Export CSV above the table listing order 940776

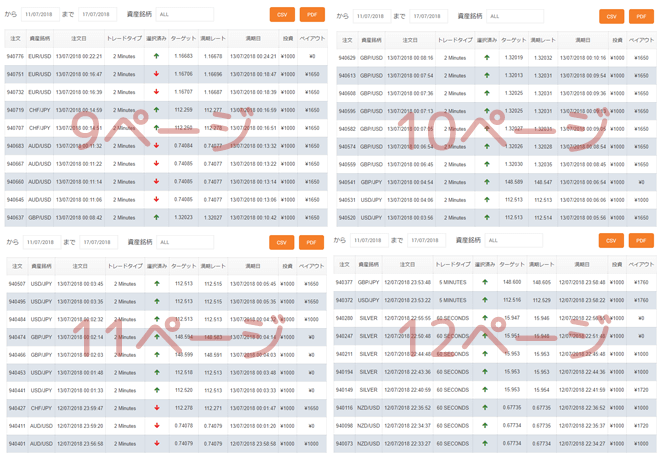[282, 14]
